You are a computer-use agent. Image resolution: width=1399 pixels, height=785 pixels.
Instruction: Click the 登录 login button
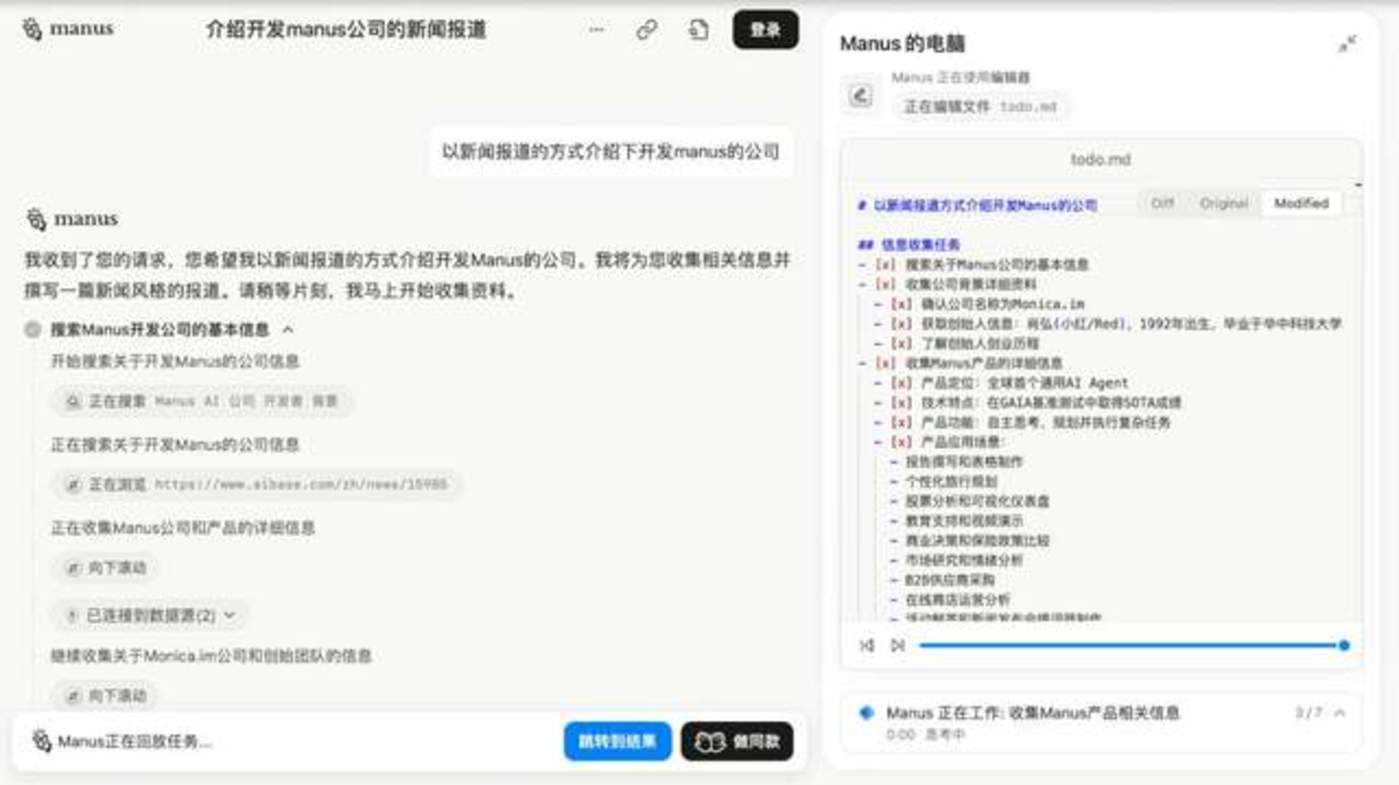coord(765,30)
